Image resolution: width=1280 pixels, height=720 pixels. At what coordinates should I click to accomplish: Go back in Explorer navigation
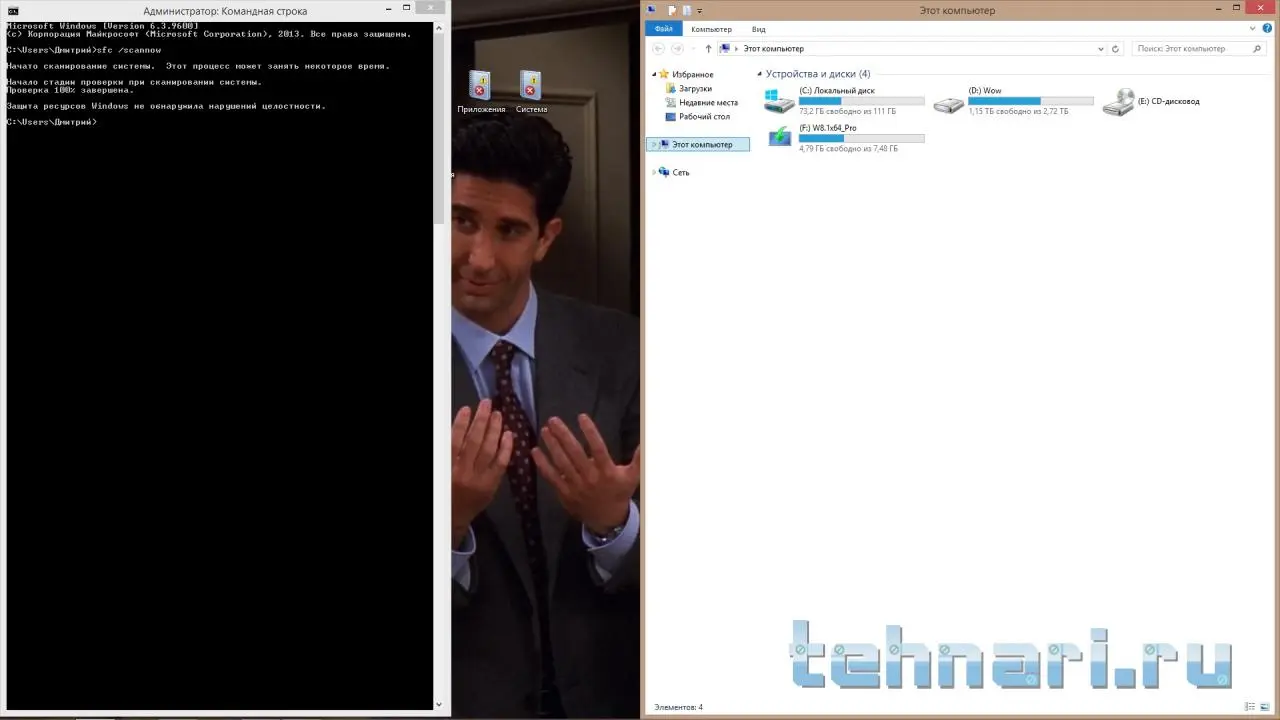[658, 48]
